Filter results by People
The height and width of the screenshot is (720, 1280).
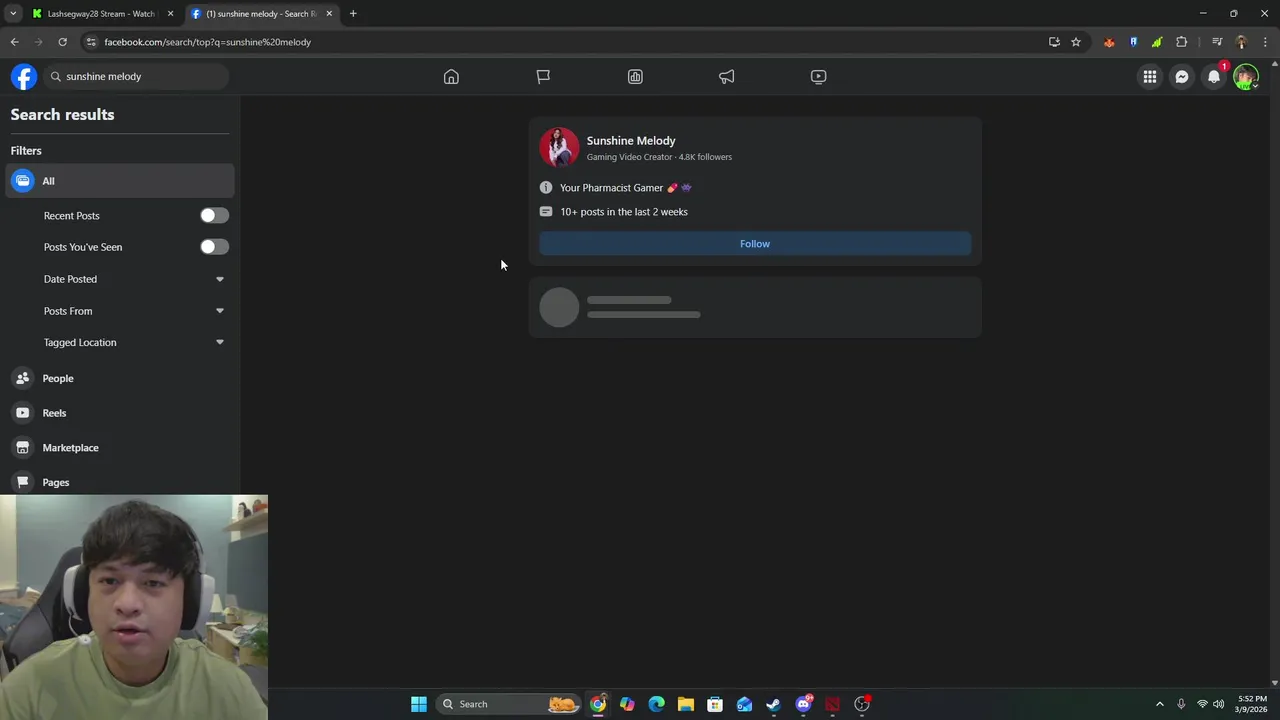coord(120,378)
